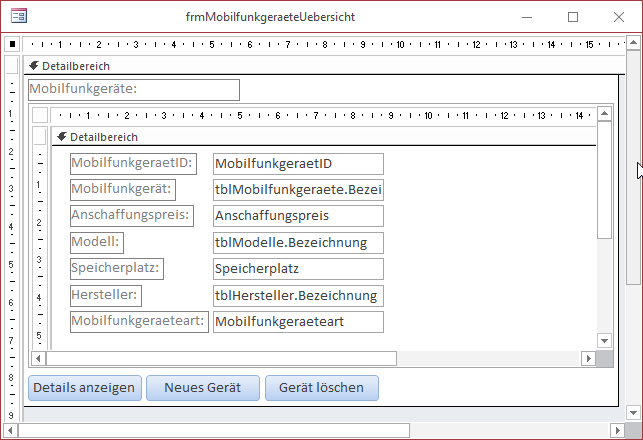Click the Mobilfunkgeraeteart text box
The width and height of the screenshot is (643, 440).
click(x=298, y=321)
